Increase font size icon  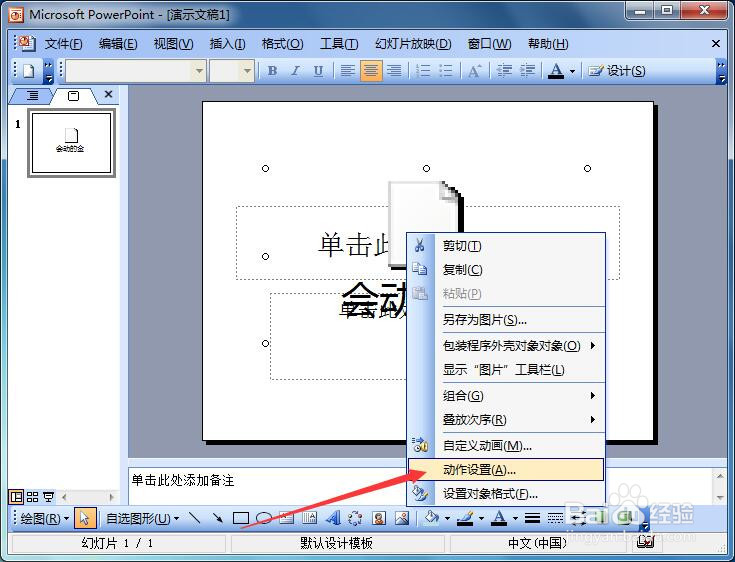click(474, 71)
